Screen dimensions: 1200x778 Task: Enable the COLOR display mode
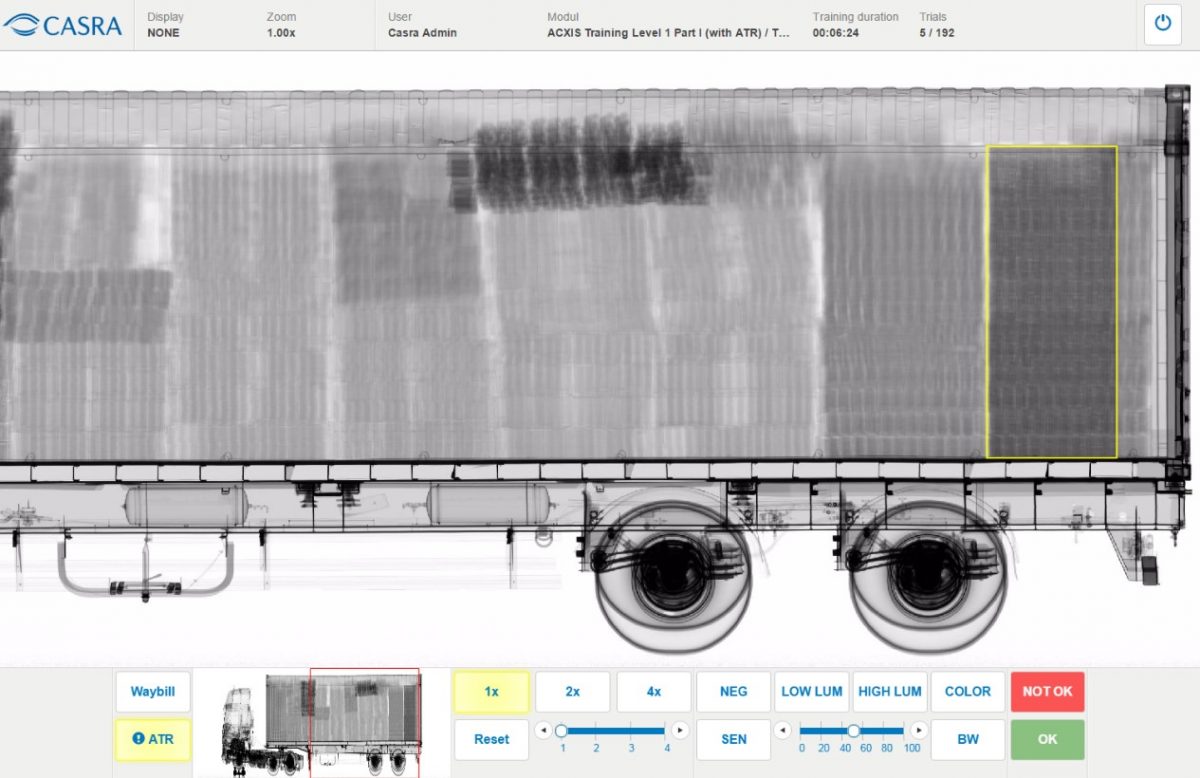pos(967,692)
